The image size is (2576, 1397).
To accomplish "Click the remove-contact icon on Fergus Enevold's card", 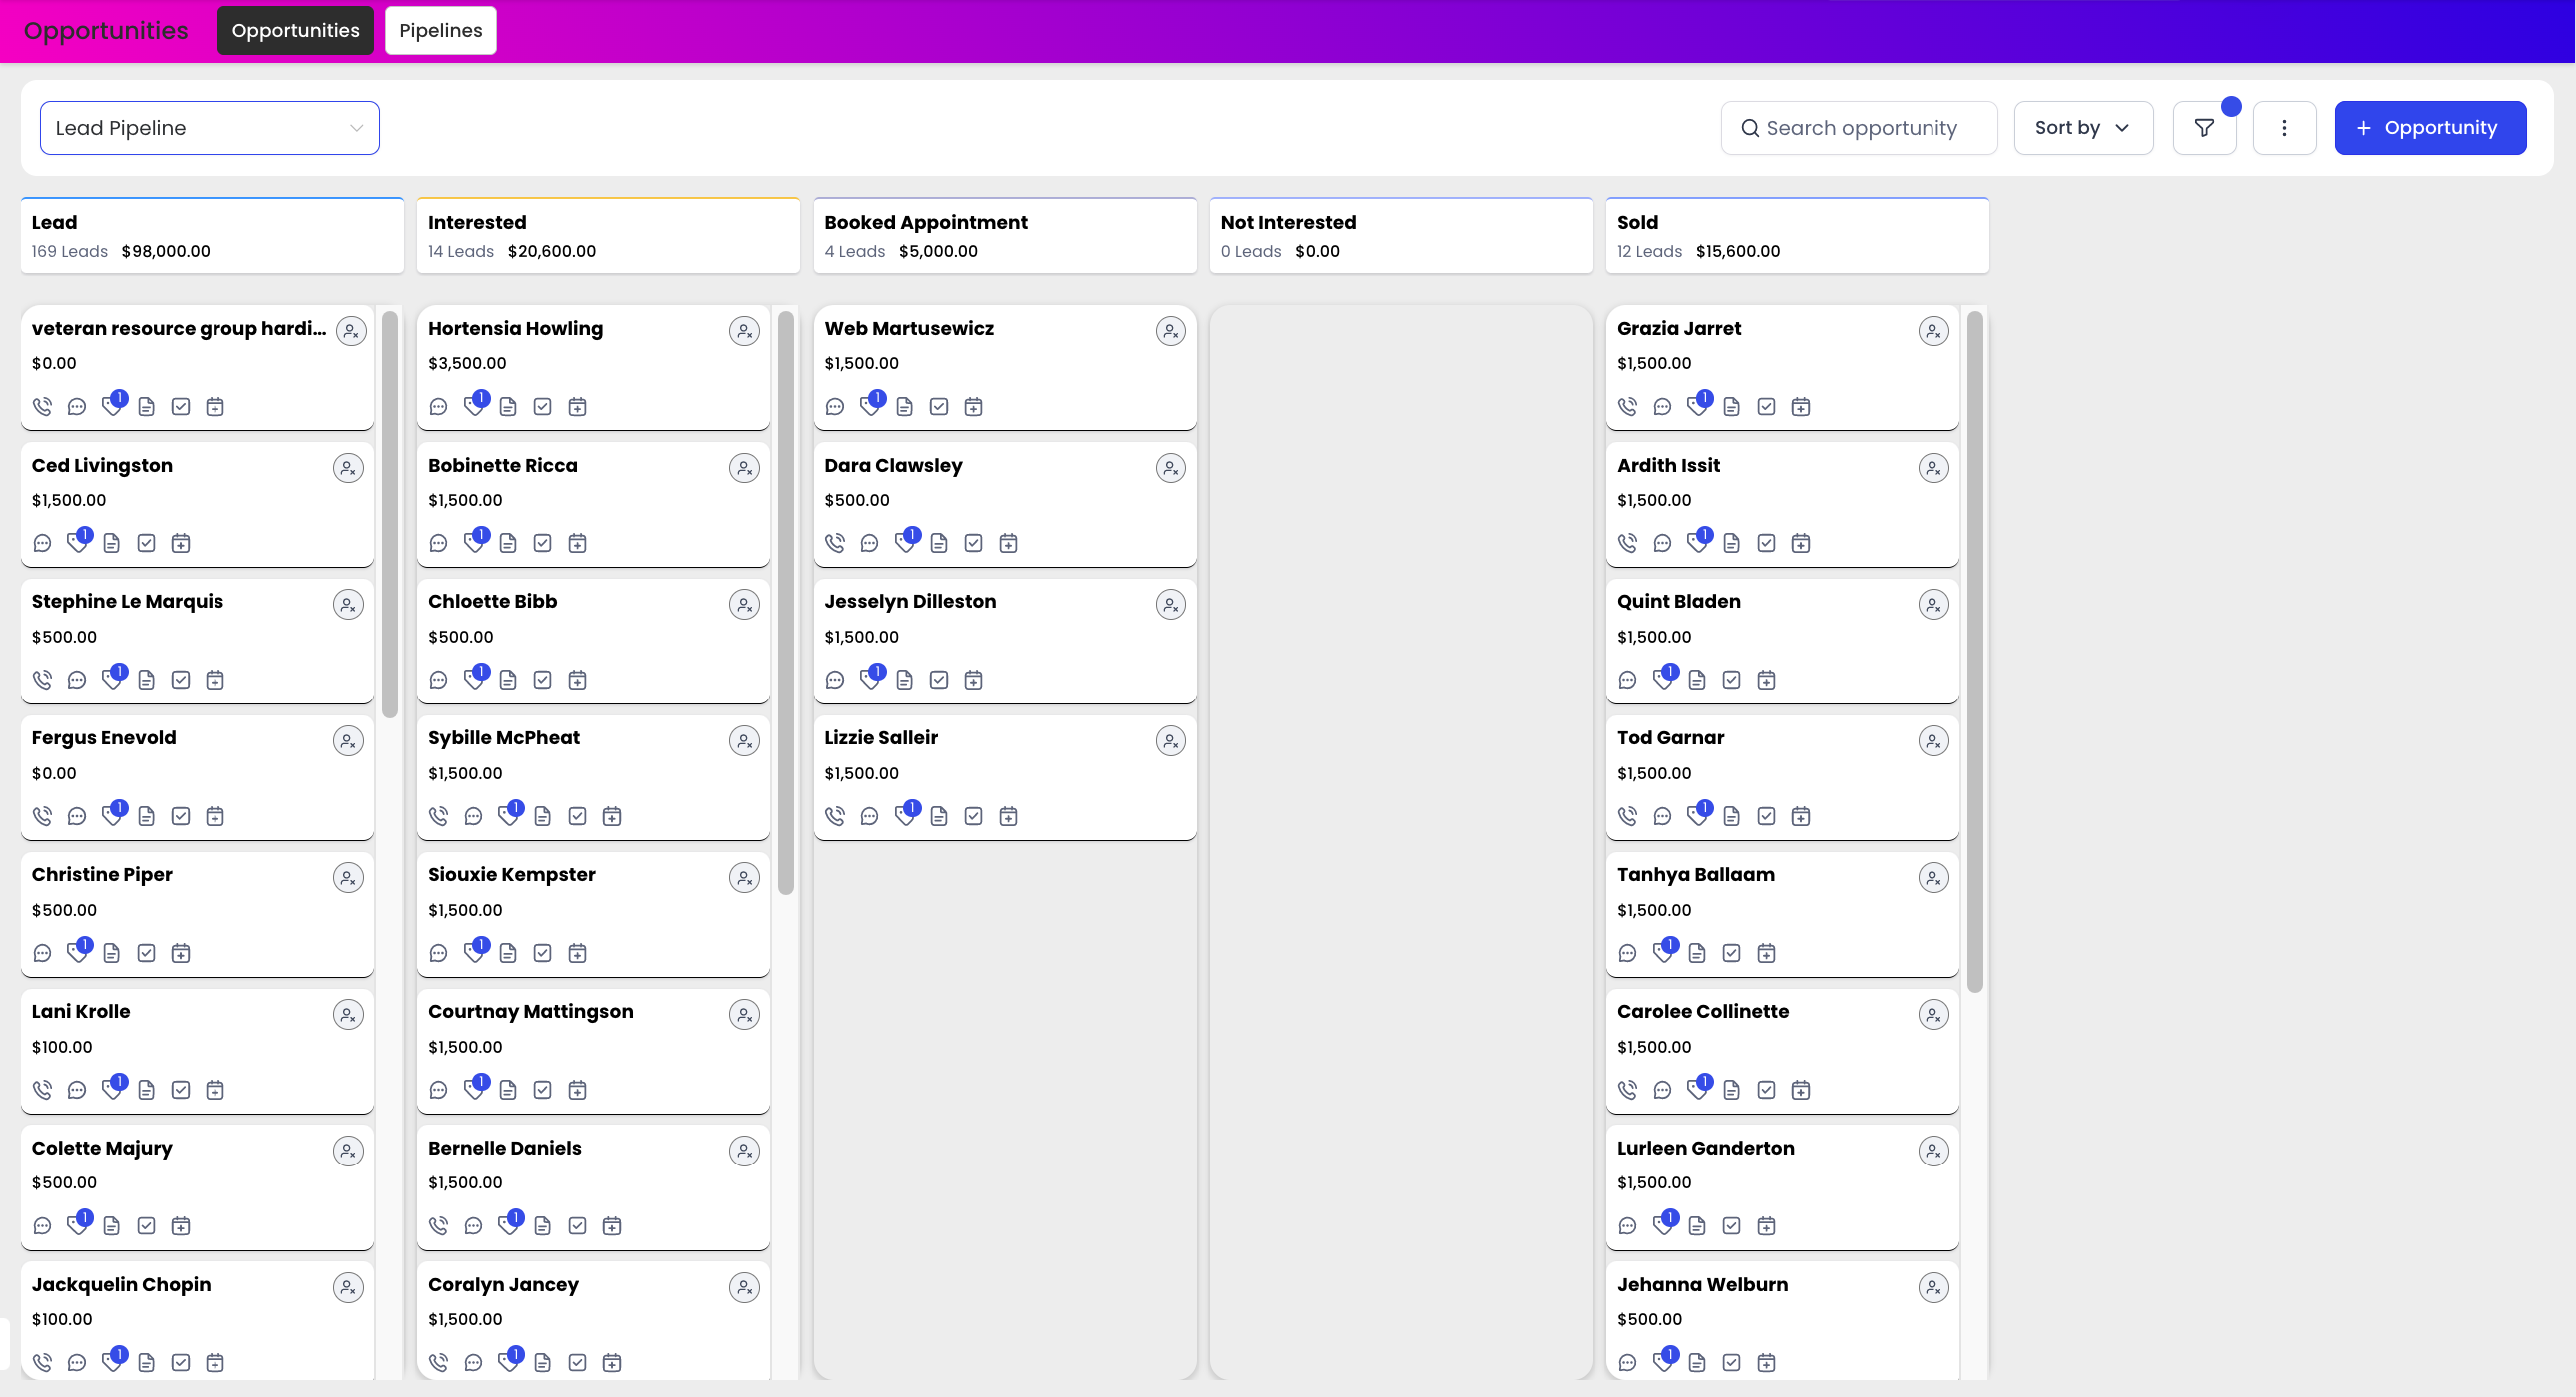I will click(x=348, y=740).
